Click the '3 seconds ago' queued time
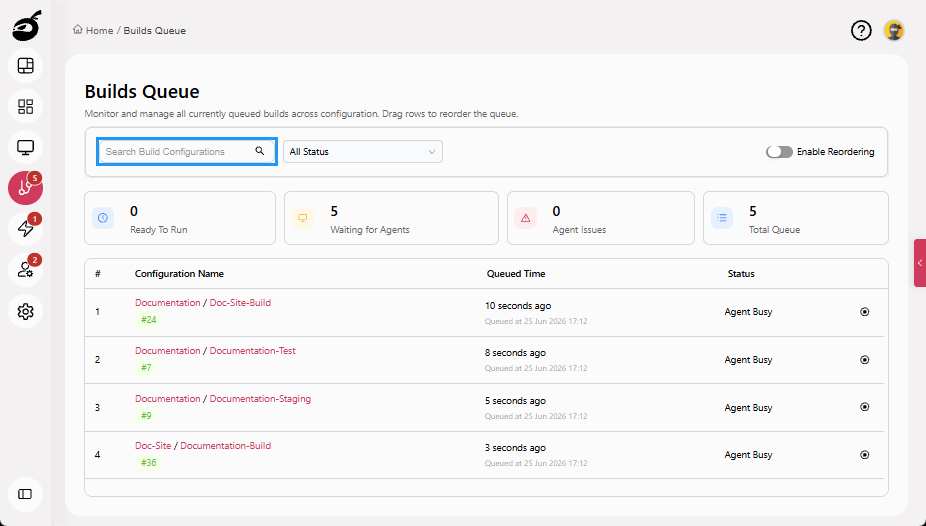This screenshot has width=926, height=526. coord(515,447)
